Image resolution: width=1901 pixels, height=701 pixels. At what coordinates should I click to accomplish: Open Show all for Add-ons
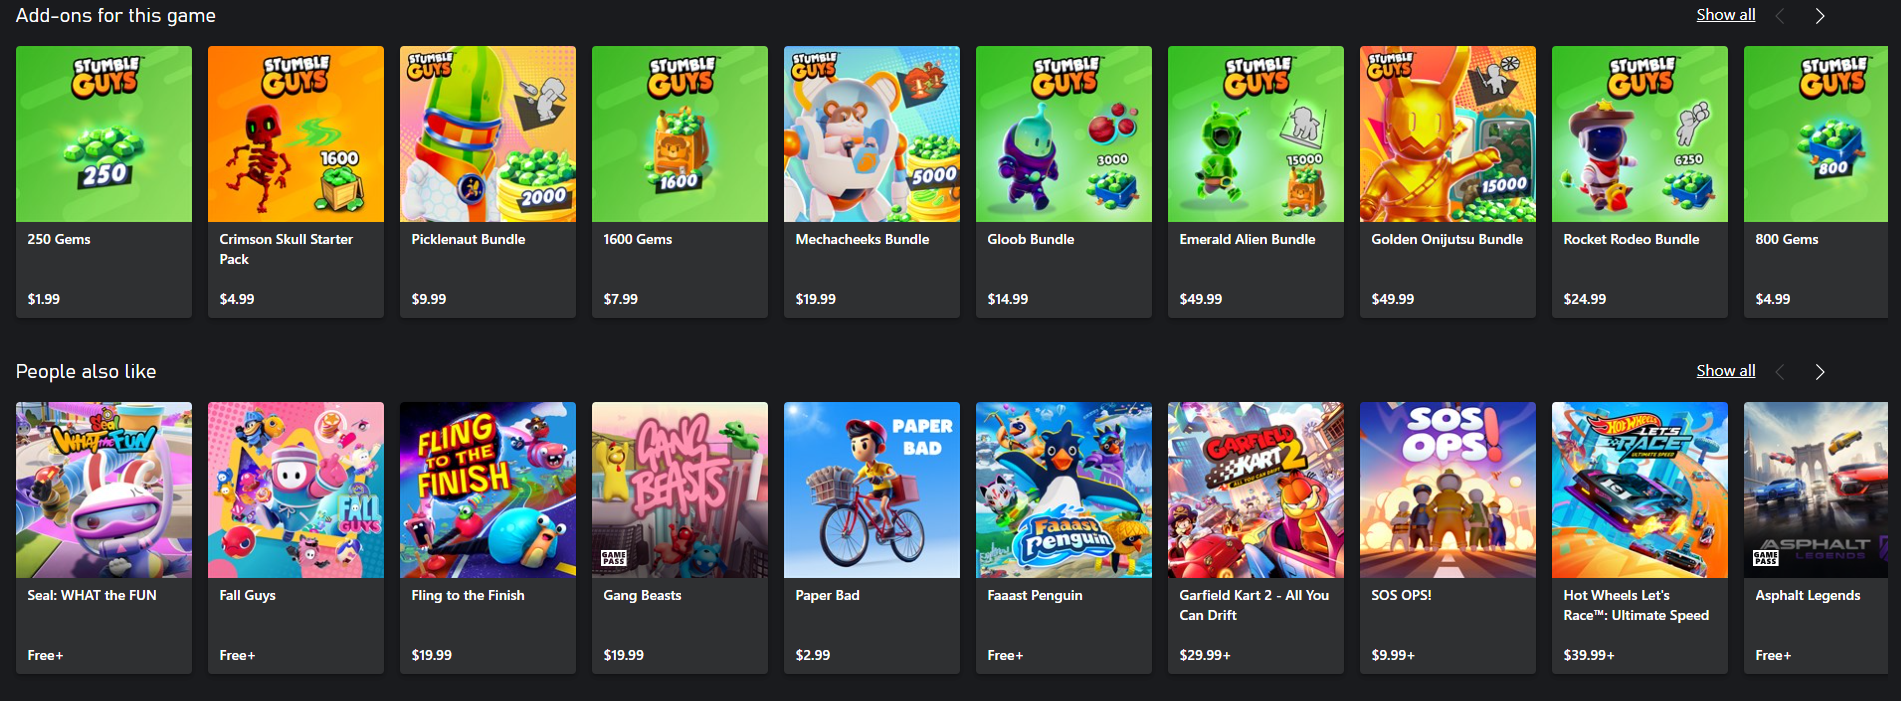1725,15
